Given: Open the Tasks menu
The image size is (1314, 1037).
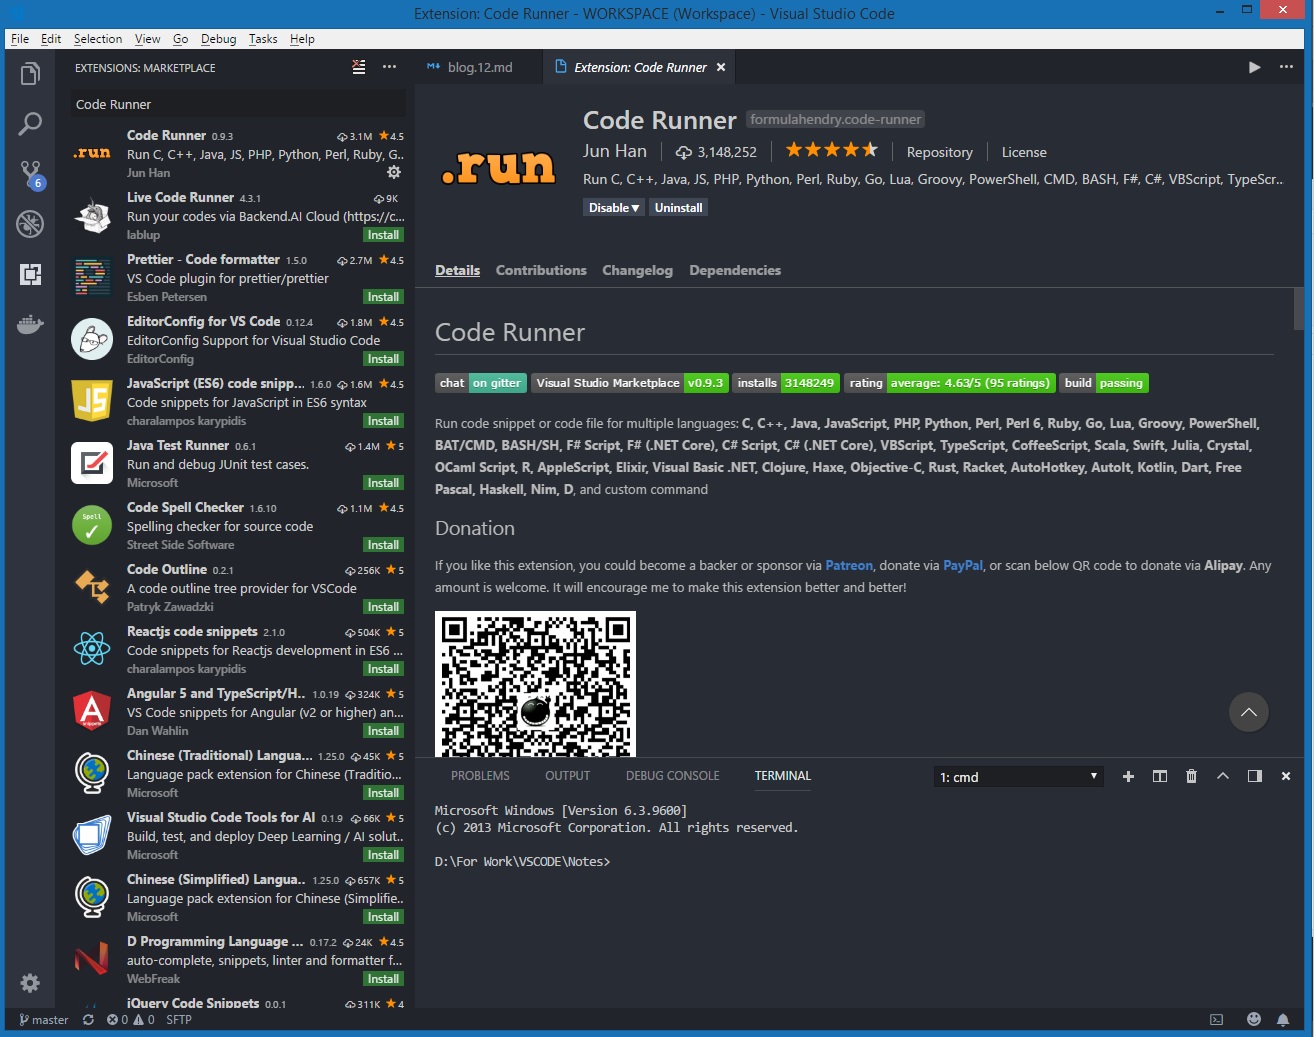Looking at the screenshot, I should [x=263, y=39].
